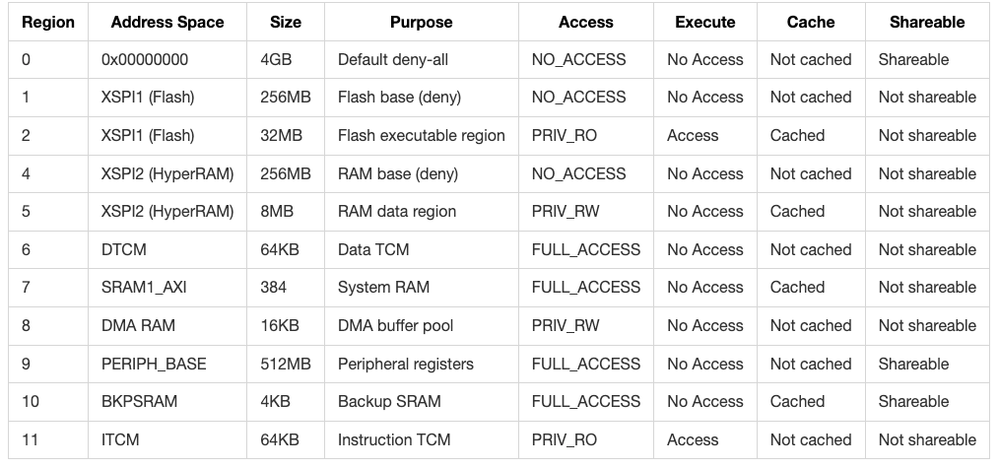Click the 'System RAM' purpose cell

[x=384, y=288]
